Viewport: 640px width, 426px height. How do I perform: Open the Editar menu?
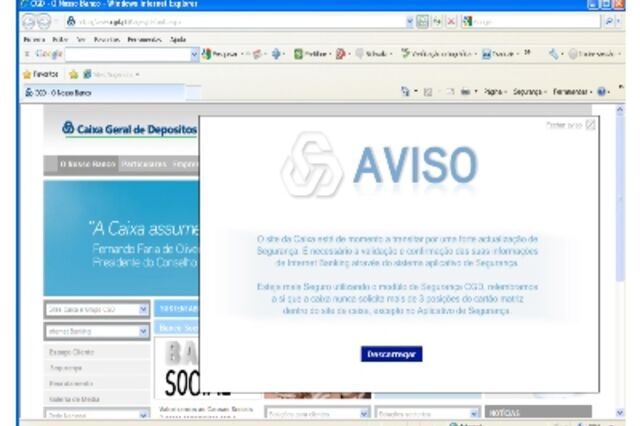click(60, 40)
